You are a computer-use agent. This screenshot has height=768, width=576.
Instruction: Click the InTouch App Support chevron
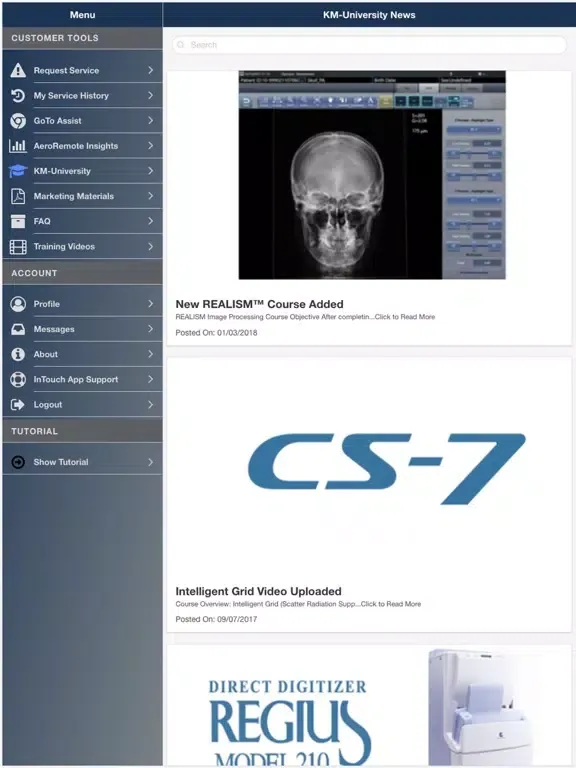pyautogui.click(x=150, y=380)
